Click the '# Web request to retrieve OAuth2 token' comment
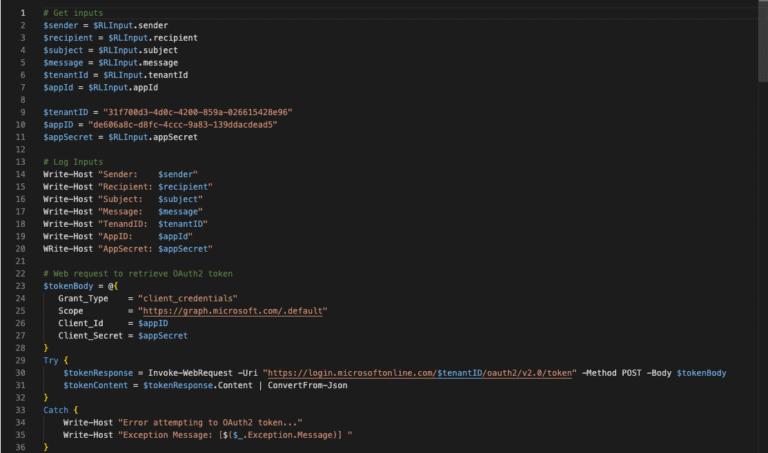Image resolution: width=768 pixels, height=453 pixels. pyautogui.click(x=137, y=273)
